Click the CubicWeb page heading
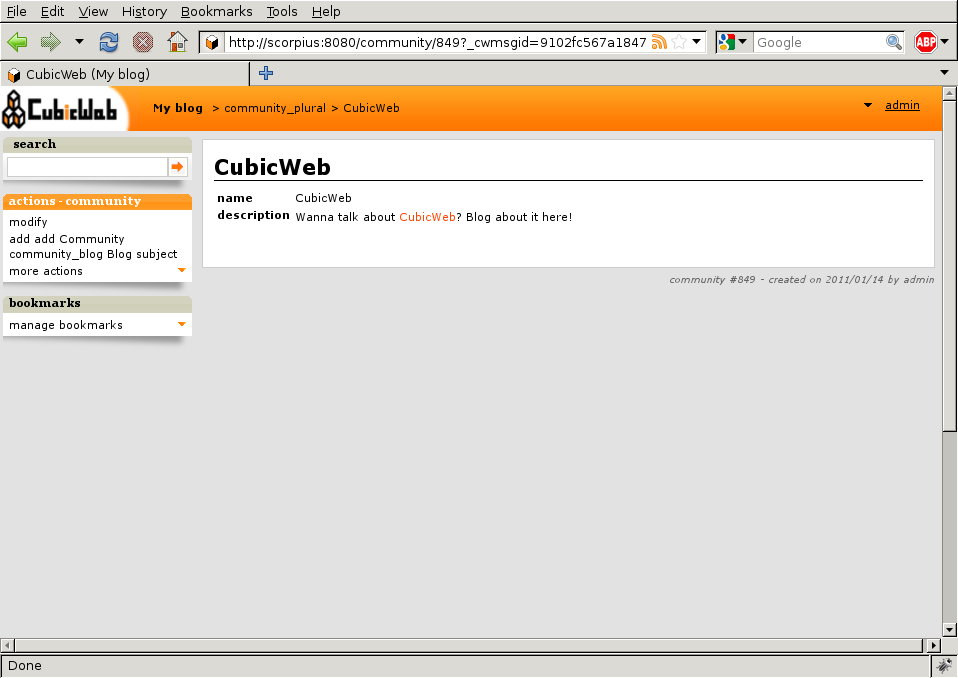The image size is (958, 678). coord(272,167)
